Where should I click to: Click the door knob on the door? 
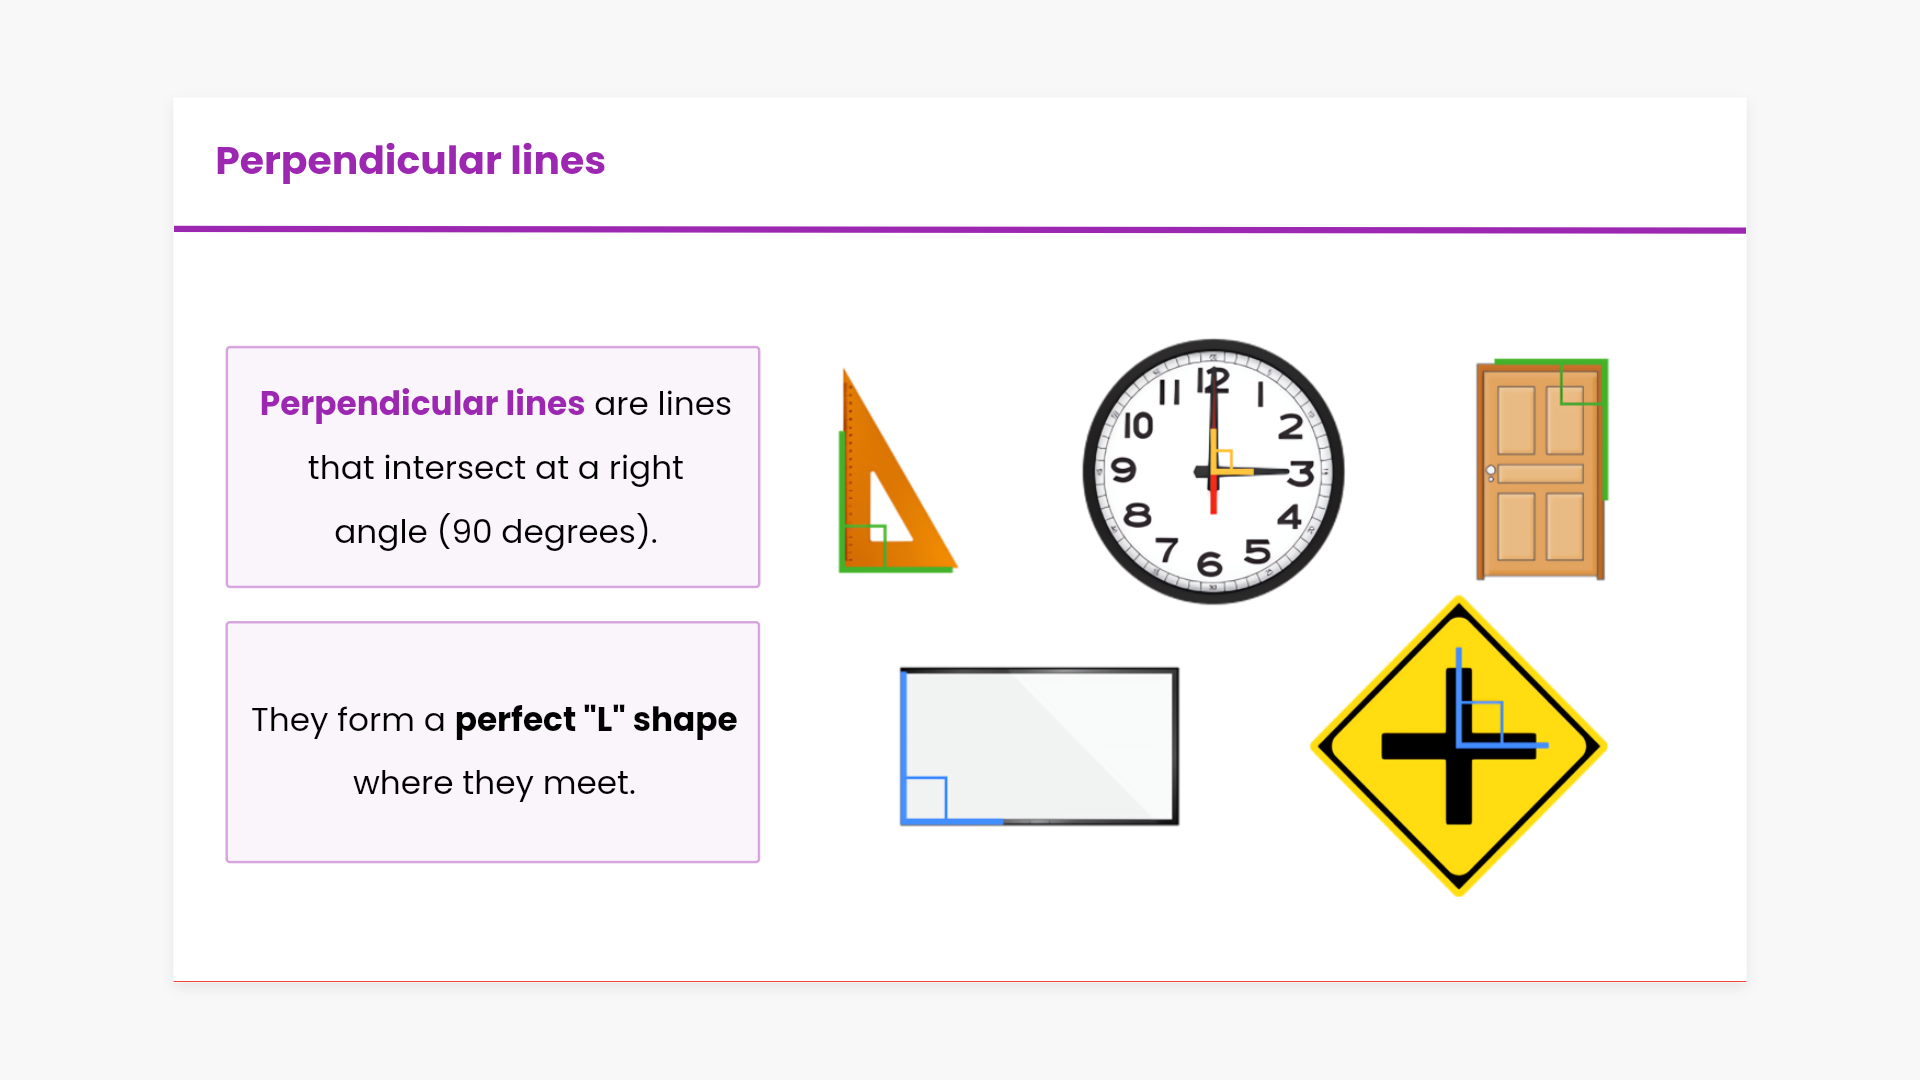pyautogui.click(x=1491, y=470)
